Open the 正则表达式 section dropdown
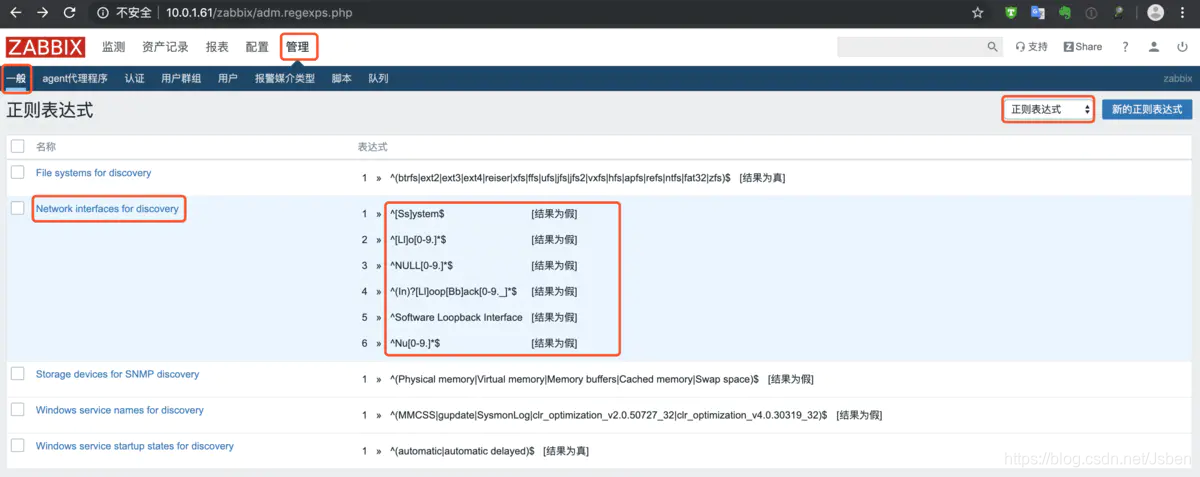 point(1049,109)
